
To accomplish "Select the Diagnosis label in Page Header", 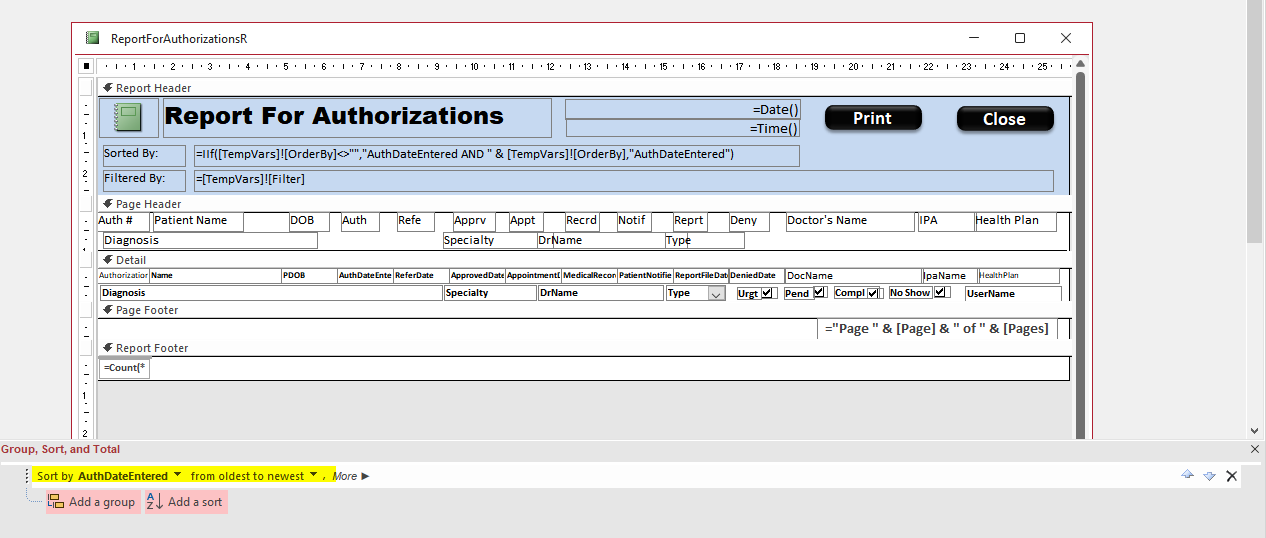I will click(x=210, y=240).
